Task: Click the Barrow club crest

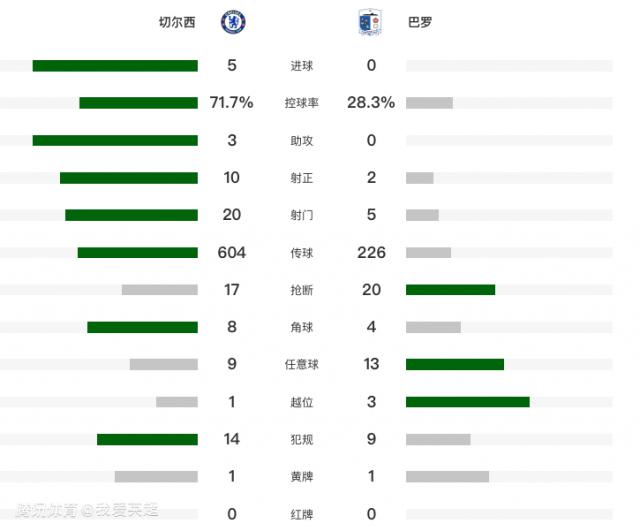Action: [366, 23]
